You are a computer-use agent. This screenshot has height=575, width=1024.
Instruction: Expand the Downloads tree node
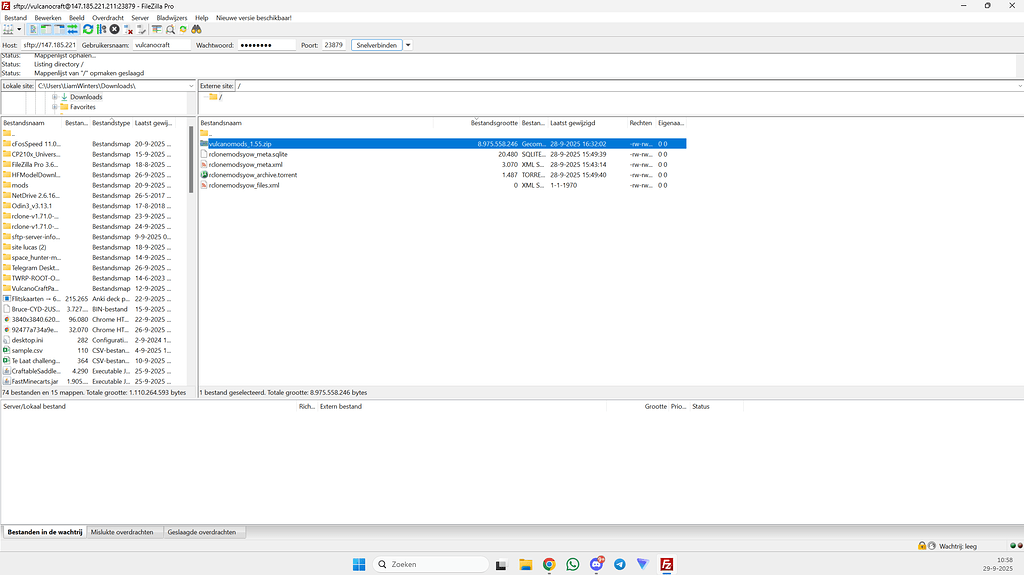[55, 97]
